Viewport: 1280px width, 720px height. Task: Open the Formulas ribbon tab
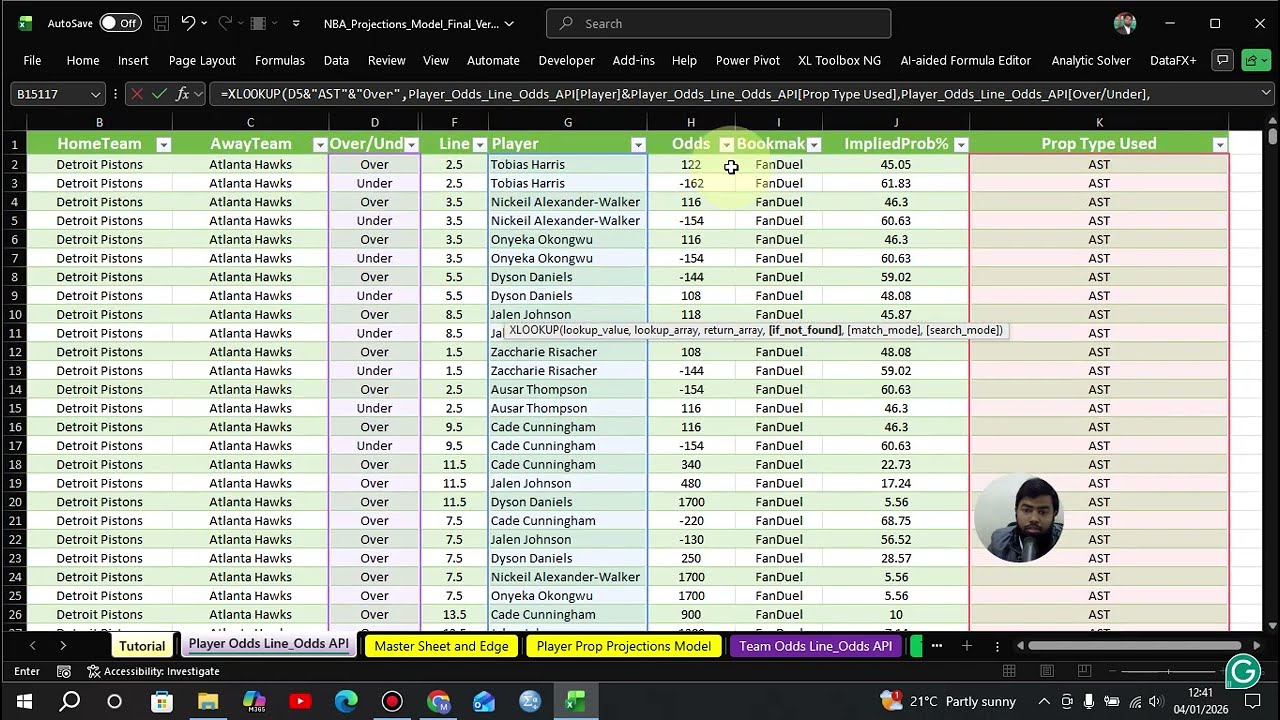pos(279,60)
